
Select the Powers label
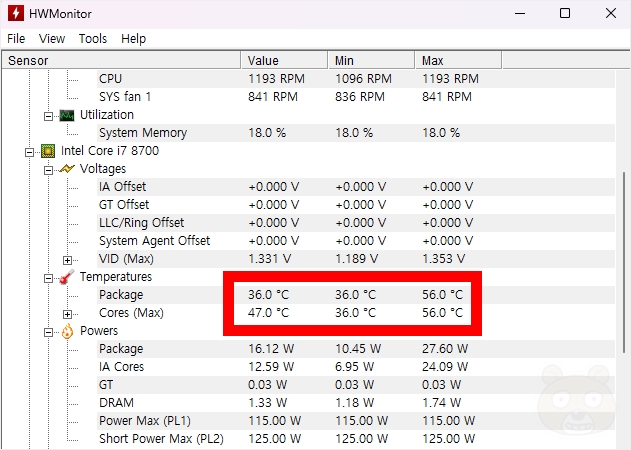(x=99, y=331)
